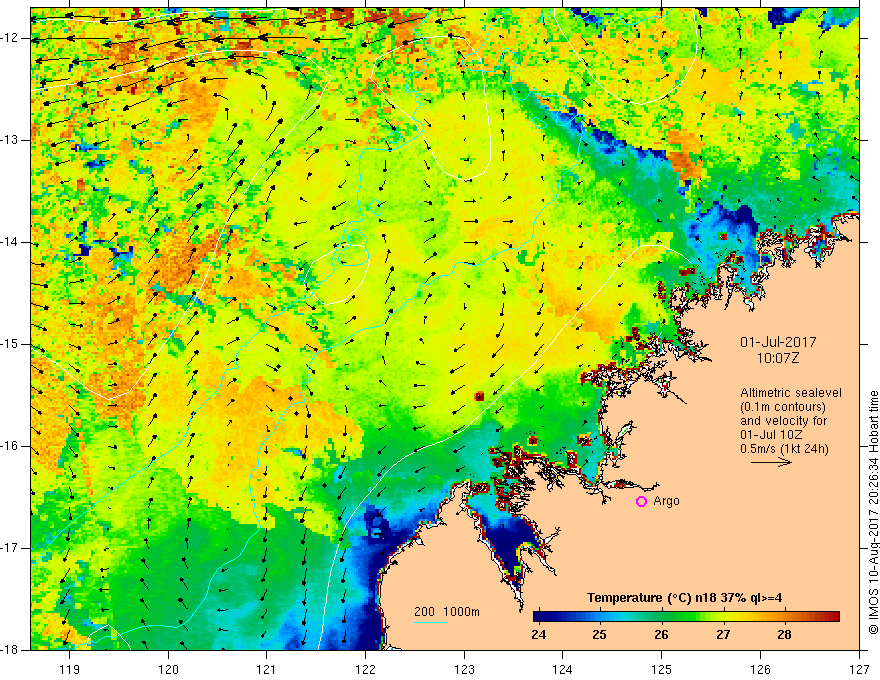Click the date text '01-Jul-2017'
880x680 pixels.
778,342
